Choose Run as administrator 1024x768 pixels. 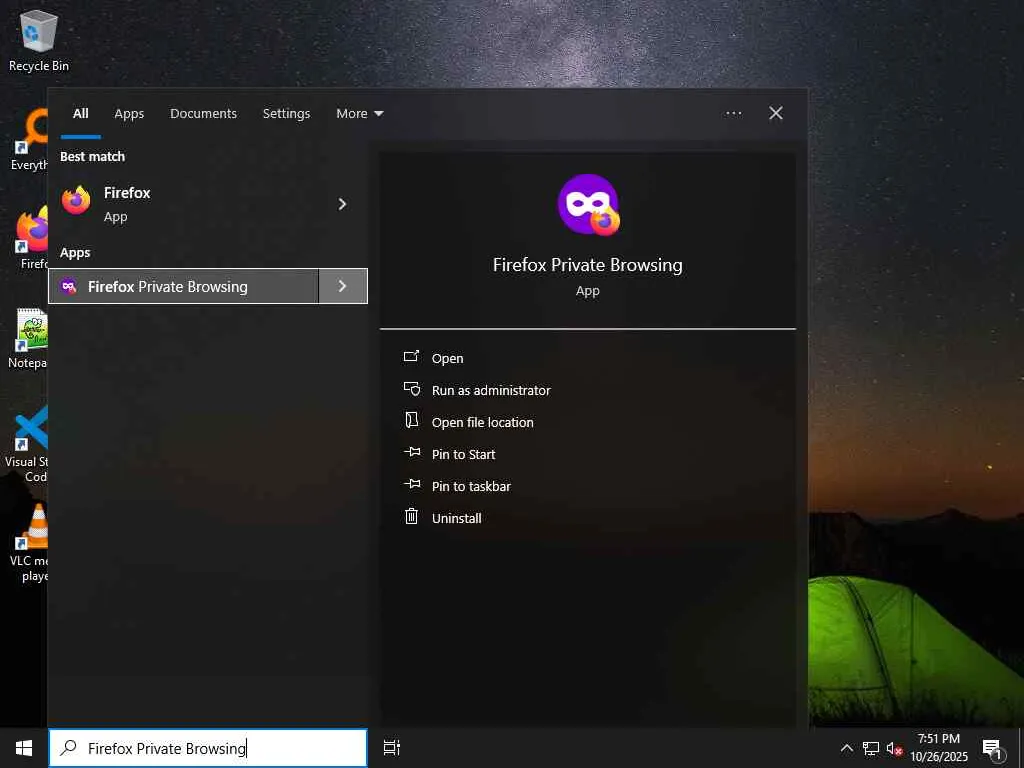(x=477, y=390)
